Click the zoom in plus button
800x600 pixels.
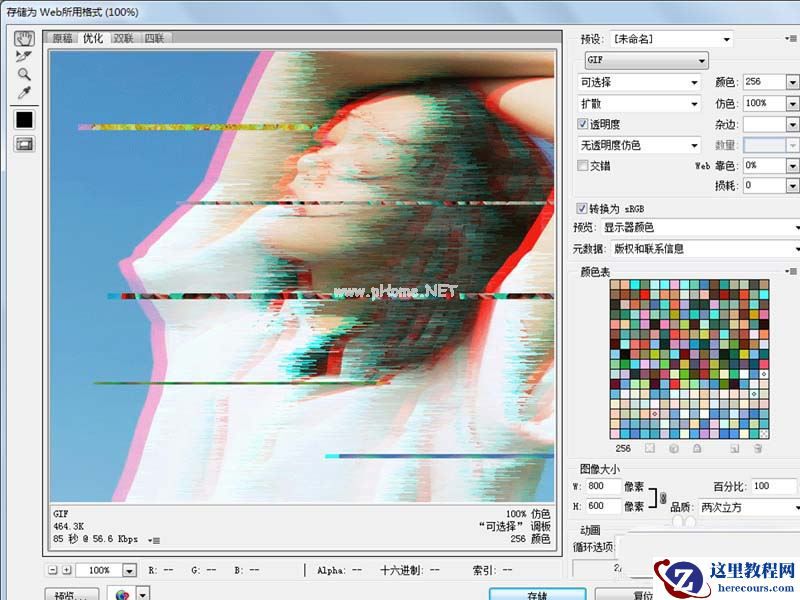[x=67, y=570]
